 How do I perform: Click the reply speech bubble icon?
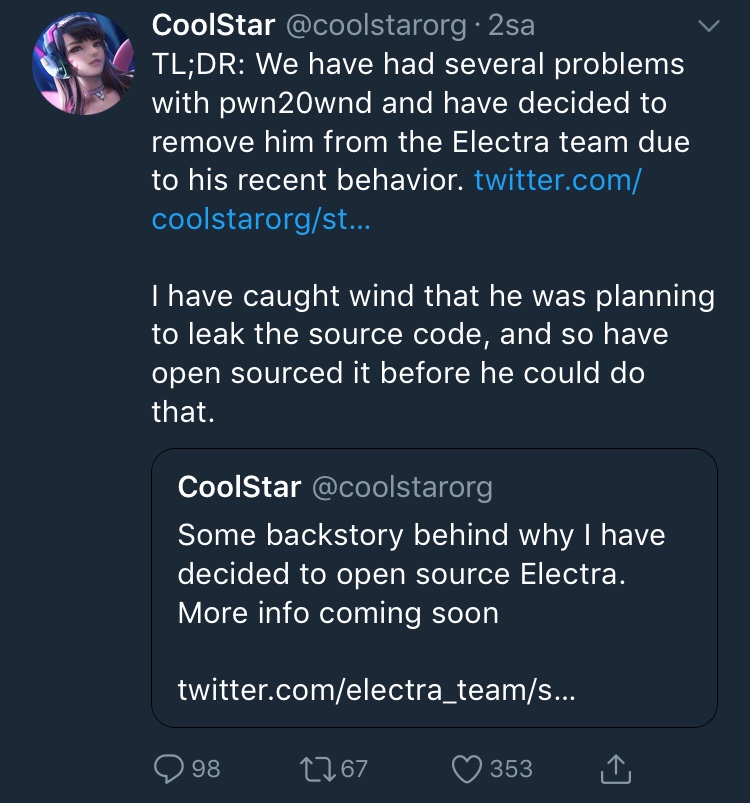pyautogui.click(x=167, y=768)
